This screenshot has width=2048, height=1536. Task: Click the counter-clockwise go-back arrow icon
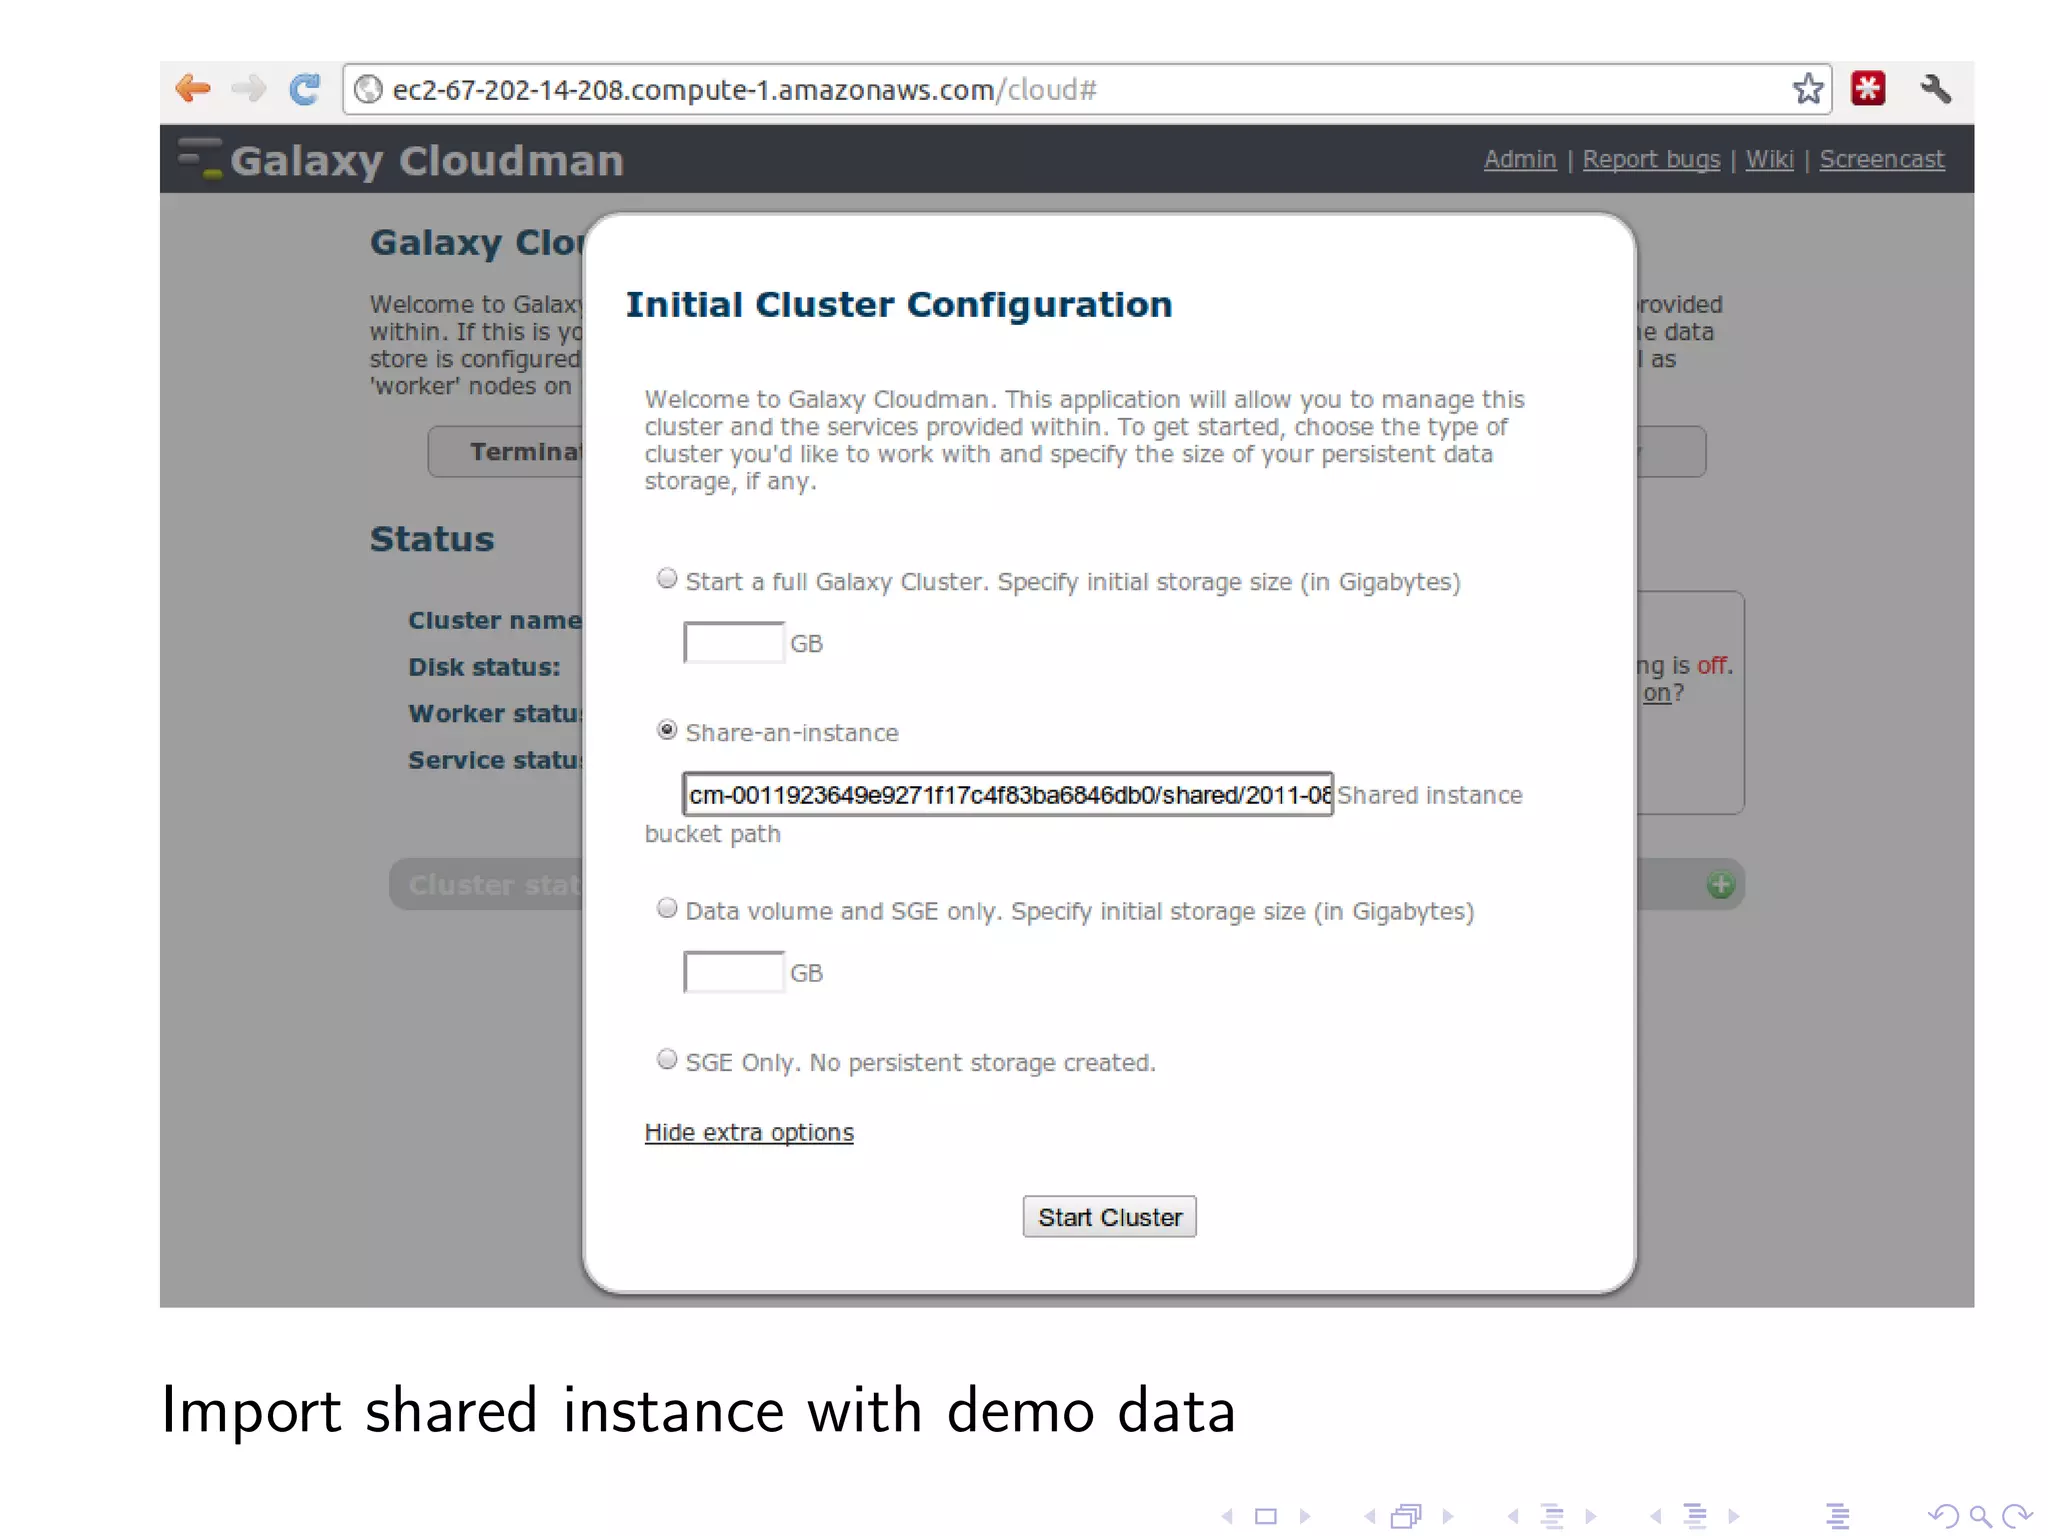pyautogui.click(x=1943, y=1516)
